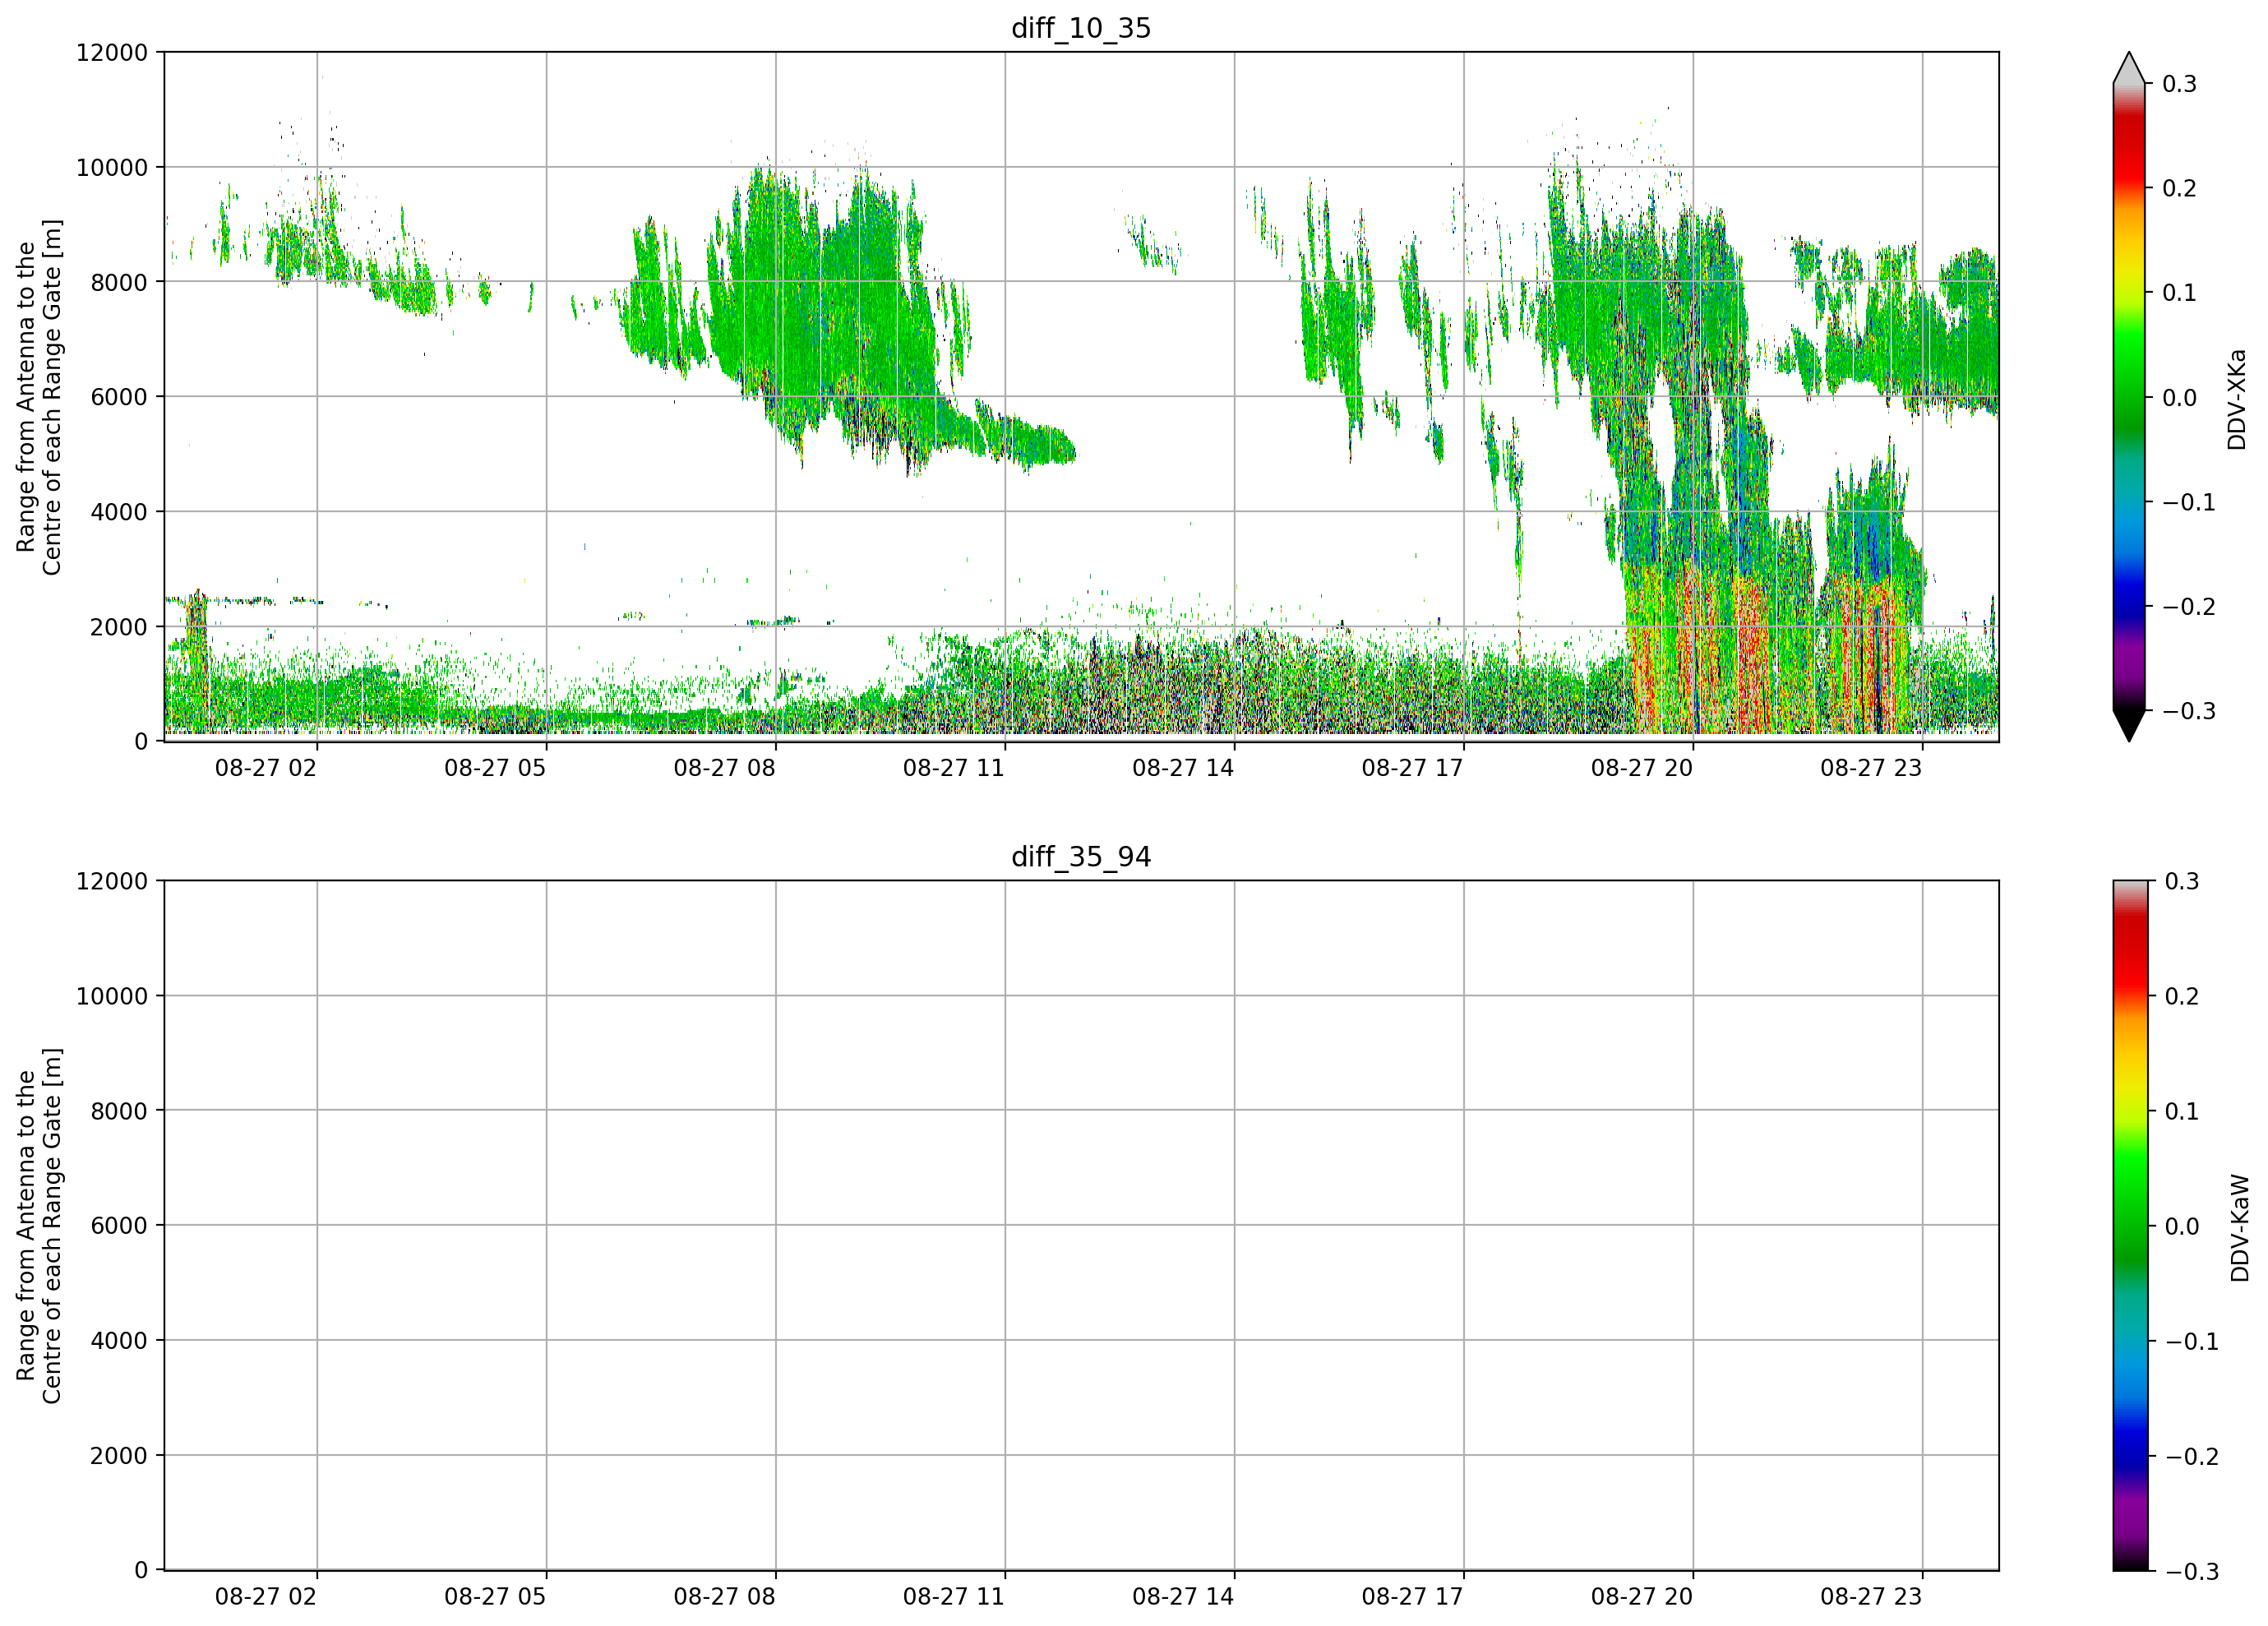Click the black lower arrow of DDV-XKa colorbar
The image size is (2268, 1626).
point(2129,726)
